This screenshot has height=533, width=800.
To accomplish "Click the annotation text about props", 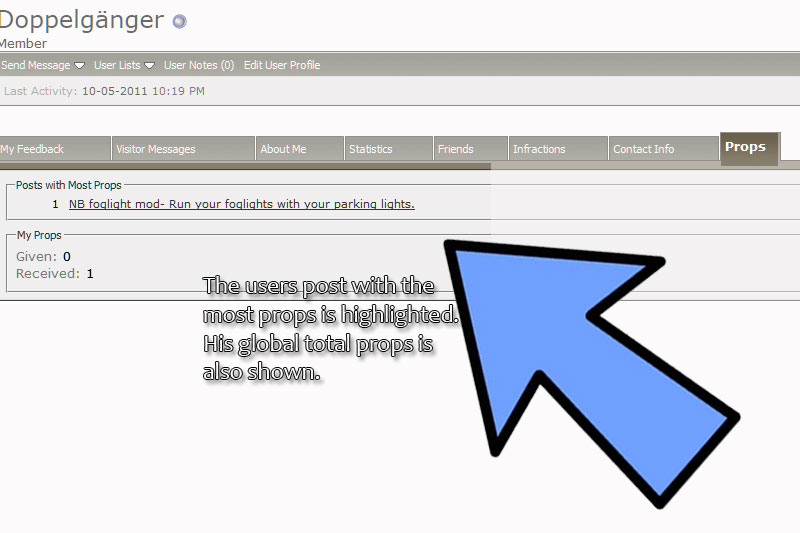I will 330,329.
